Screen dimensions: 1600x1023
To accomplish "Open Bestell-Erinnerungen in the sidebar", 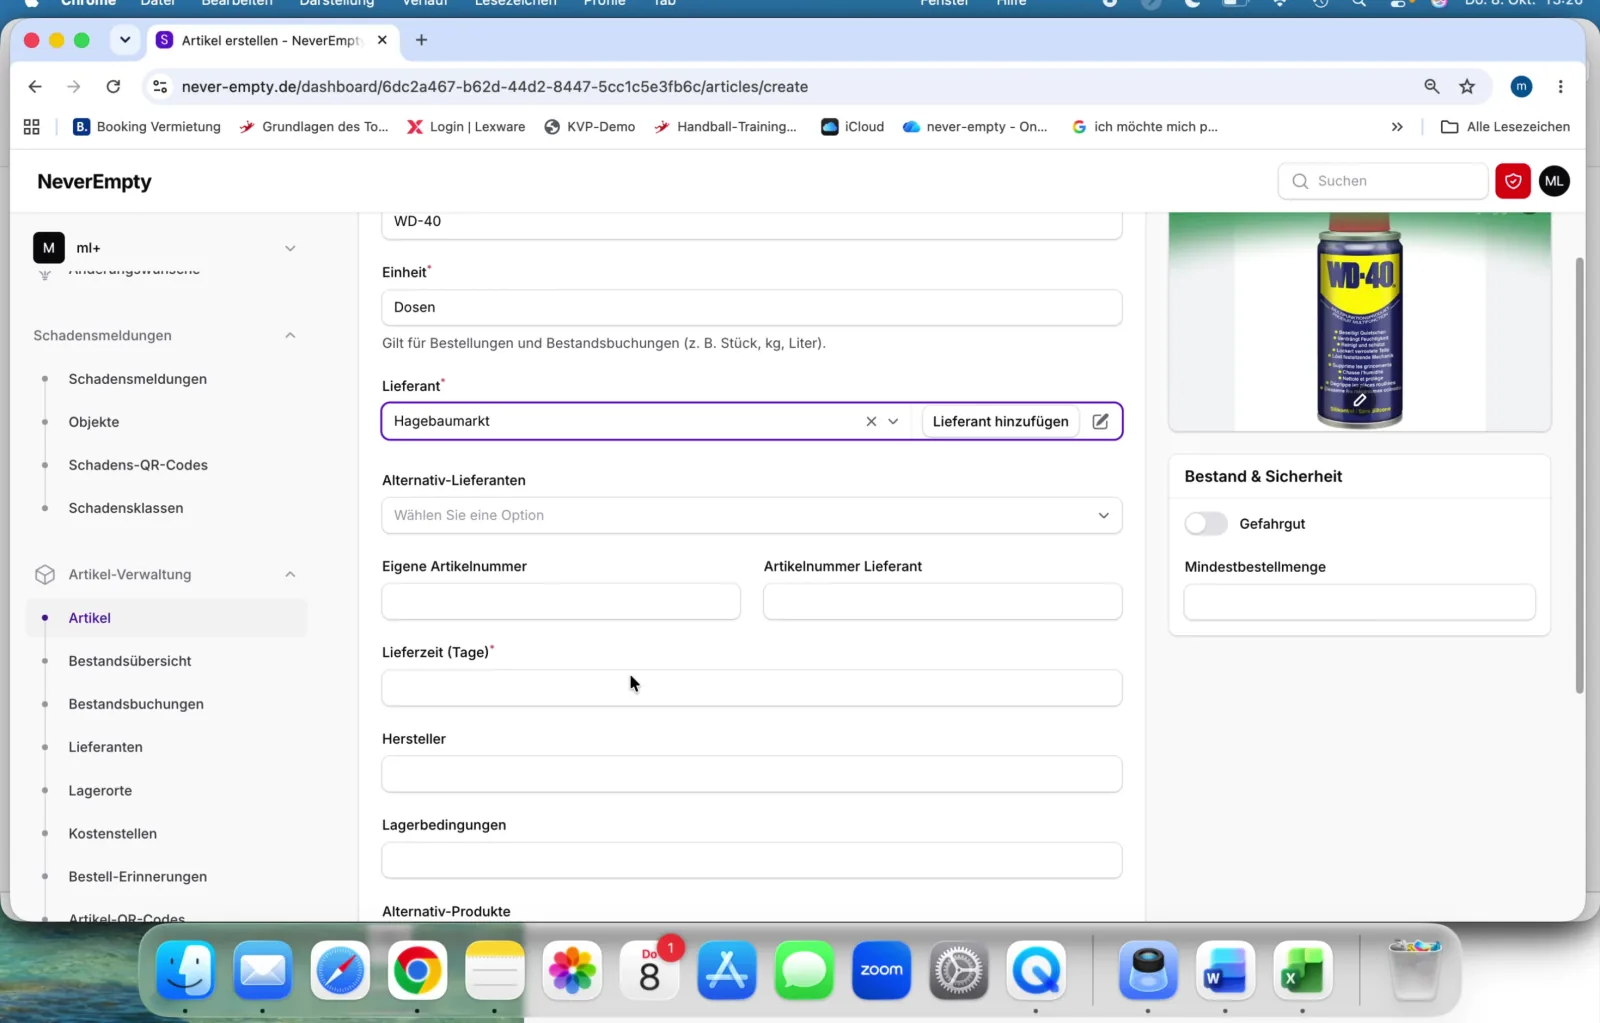I will [x=138, y=877].
